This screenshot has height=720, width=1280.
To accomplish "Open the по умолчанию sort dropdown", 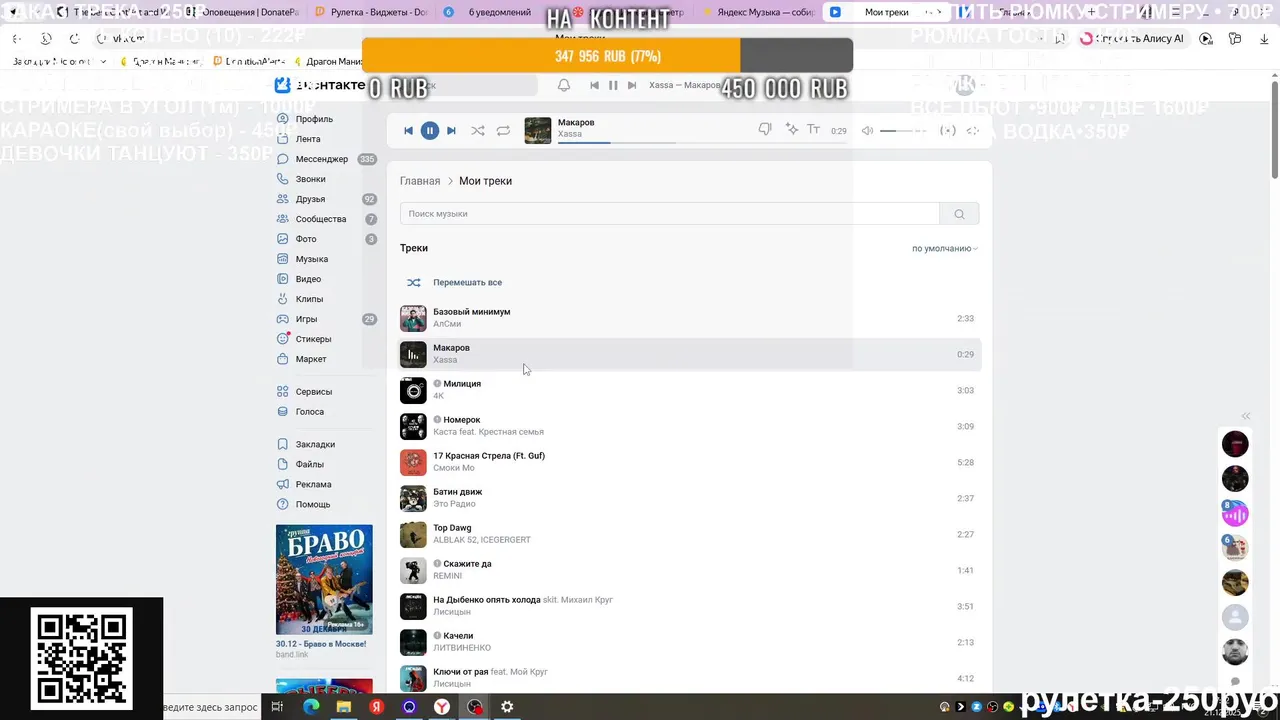I will (x=944, y=248).
